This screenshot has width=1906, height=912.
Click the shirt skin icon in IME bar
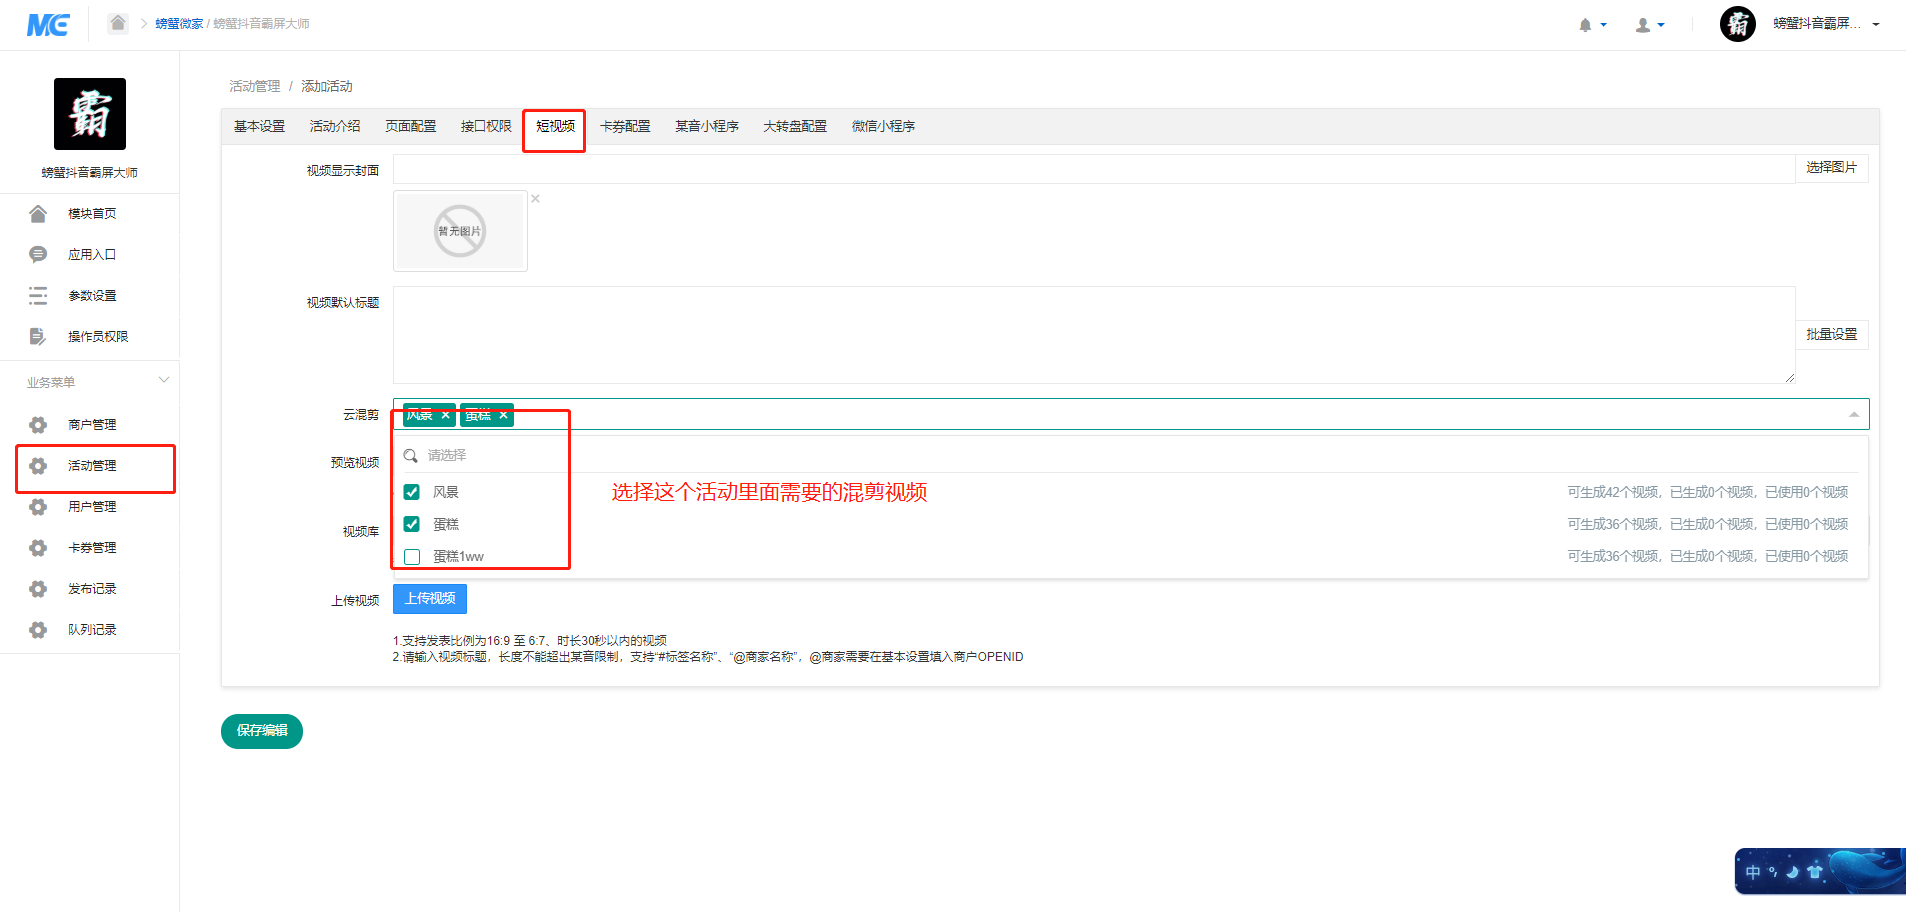click(1815, 872)
